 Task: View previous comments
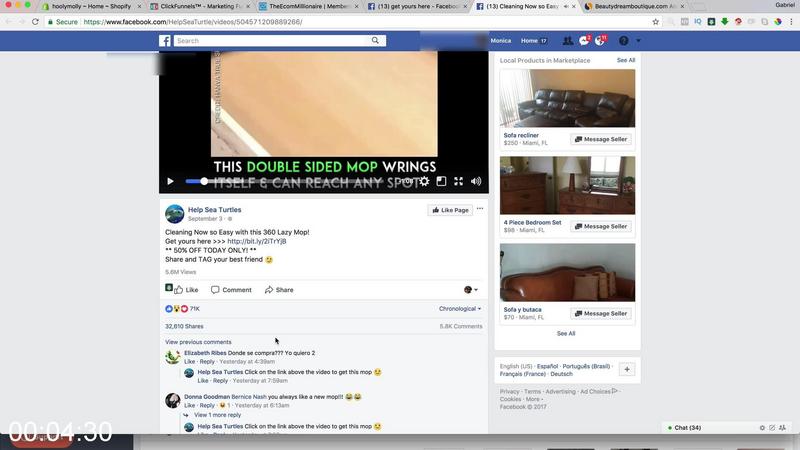(x=198, y=342)
